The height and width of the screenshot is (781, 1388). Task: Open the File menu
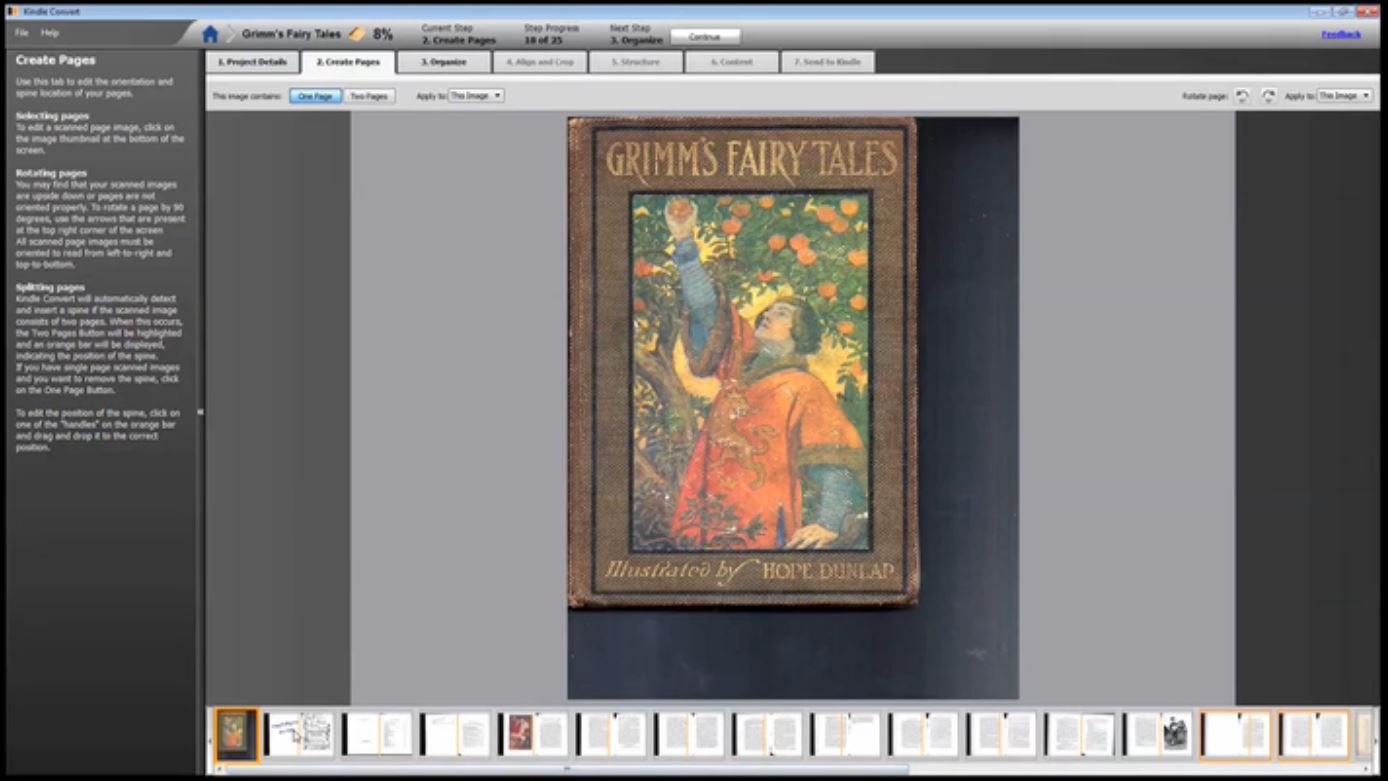[21, 33]
